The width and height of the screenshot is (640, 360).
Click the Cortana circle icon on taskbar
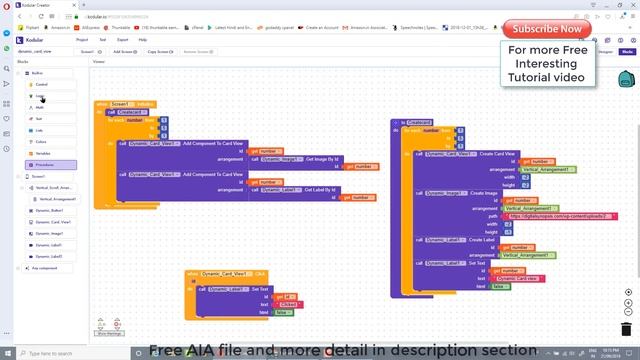[x=138, y=353]
